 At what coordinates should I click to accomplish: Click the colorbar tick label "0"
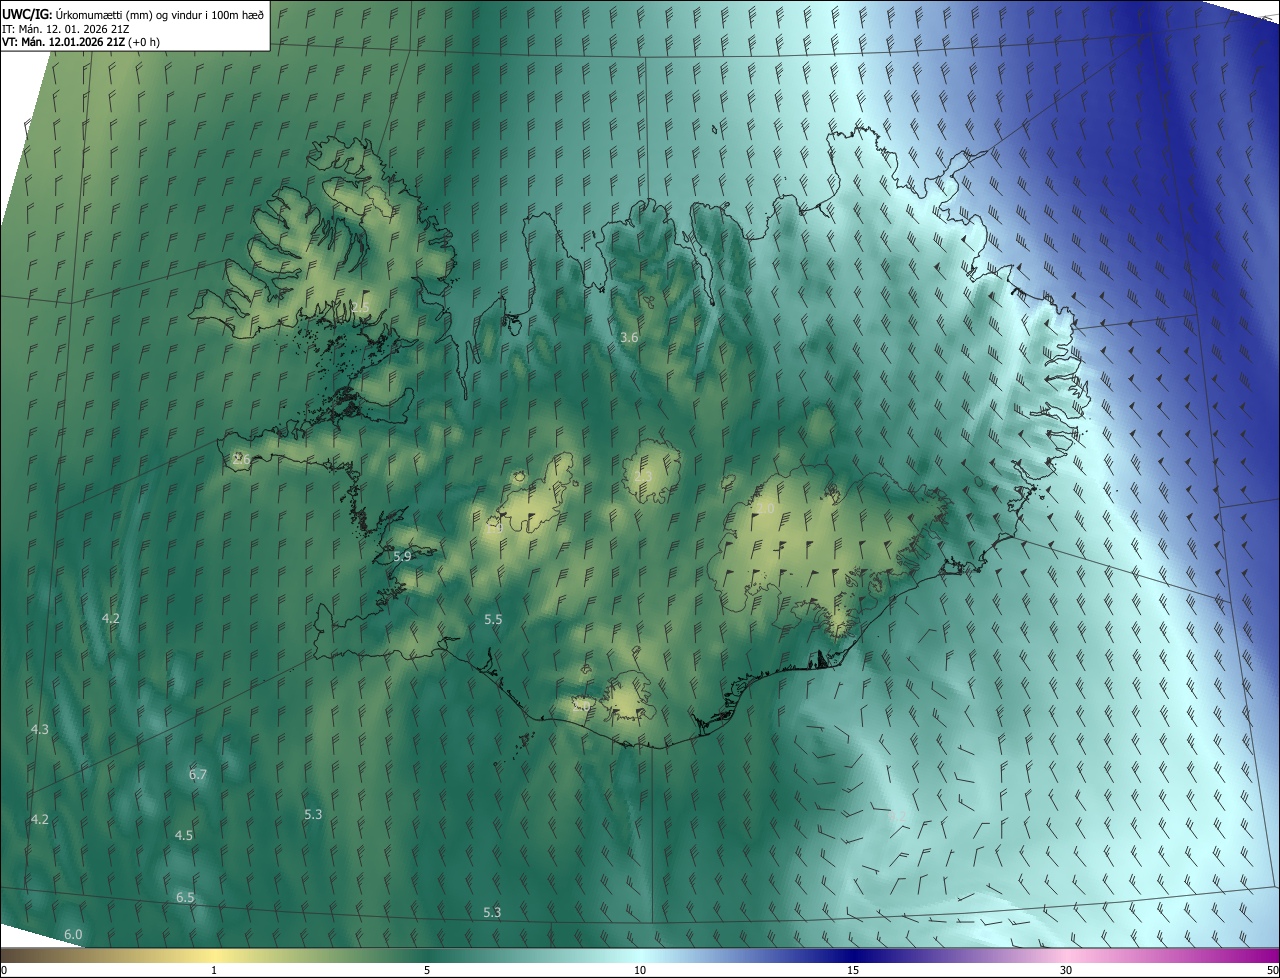[x=3, y=970]
